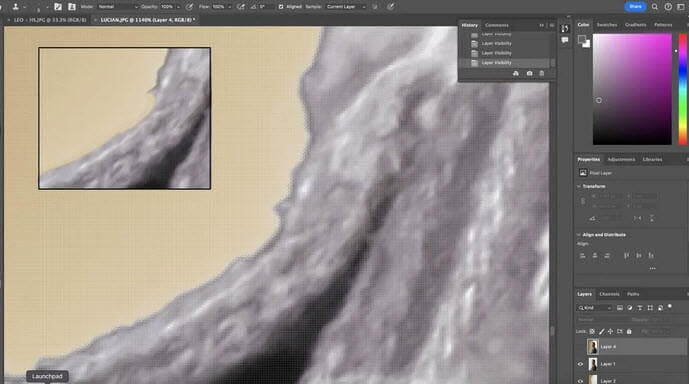Create a new snapshot camera icon
This screenshot has width=689, height=384.
point(529,73)
